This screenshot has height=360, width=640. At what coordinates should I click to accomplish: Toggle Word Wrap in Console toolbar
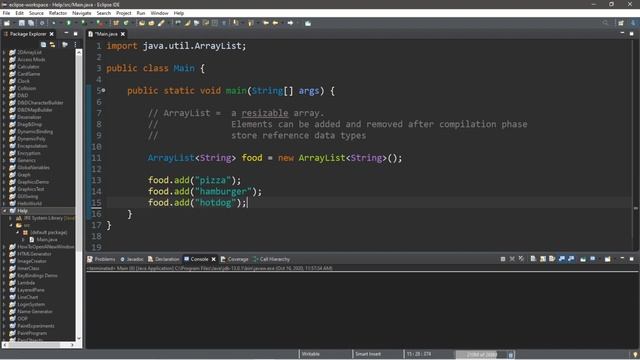[x=552, y=259]
